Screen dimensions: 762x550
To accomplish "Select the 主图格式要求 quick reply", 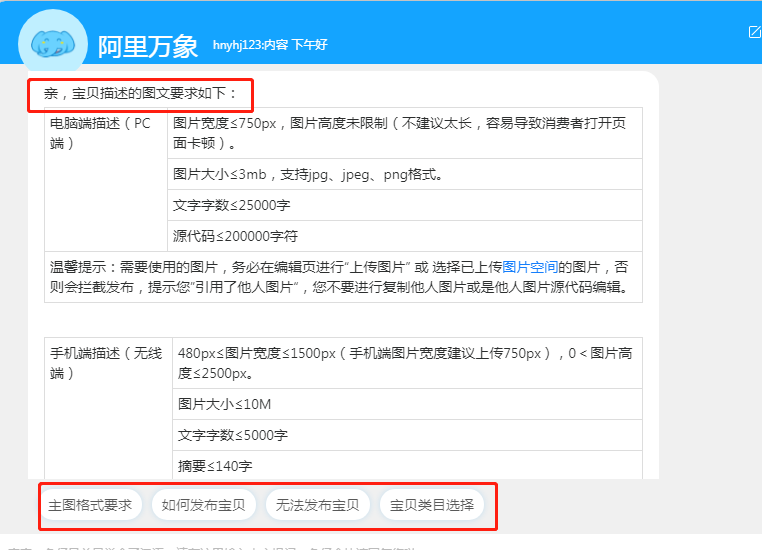I will tap(91, 505).
